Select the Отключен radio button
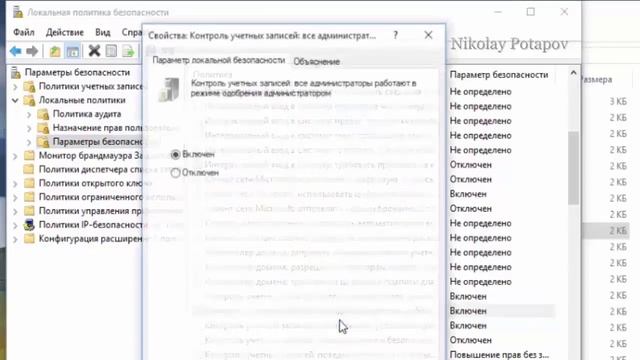 (x=176, y=173)
